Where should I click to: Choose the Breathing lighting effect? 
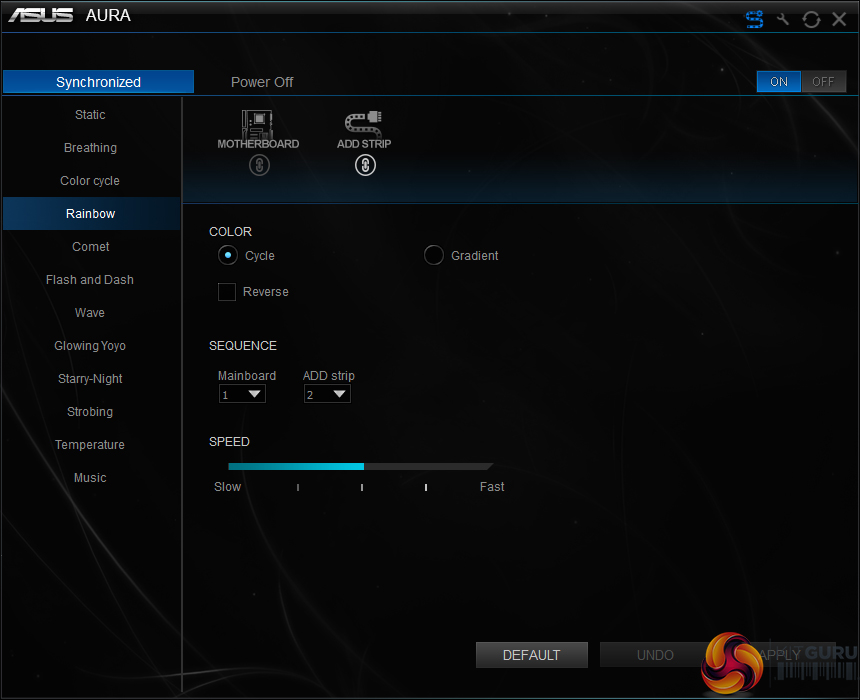(x=90, y=148)
